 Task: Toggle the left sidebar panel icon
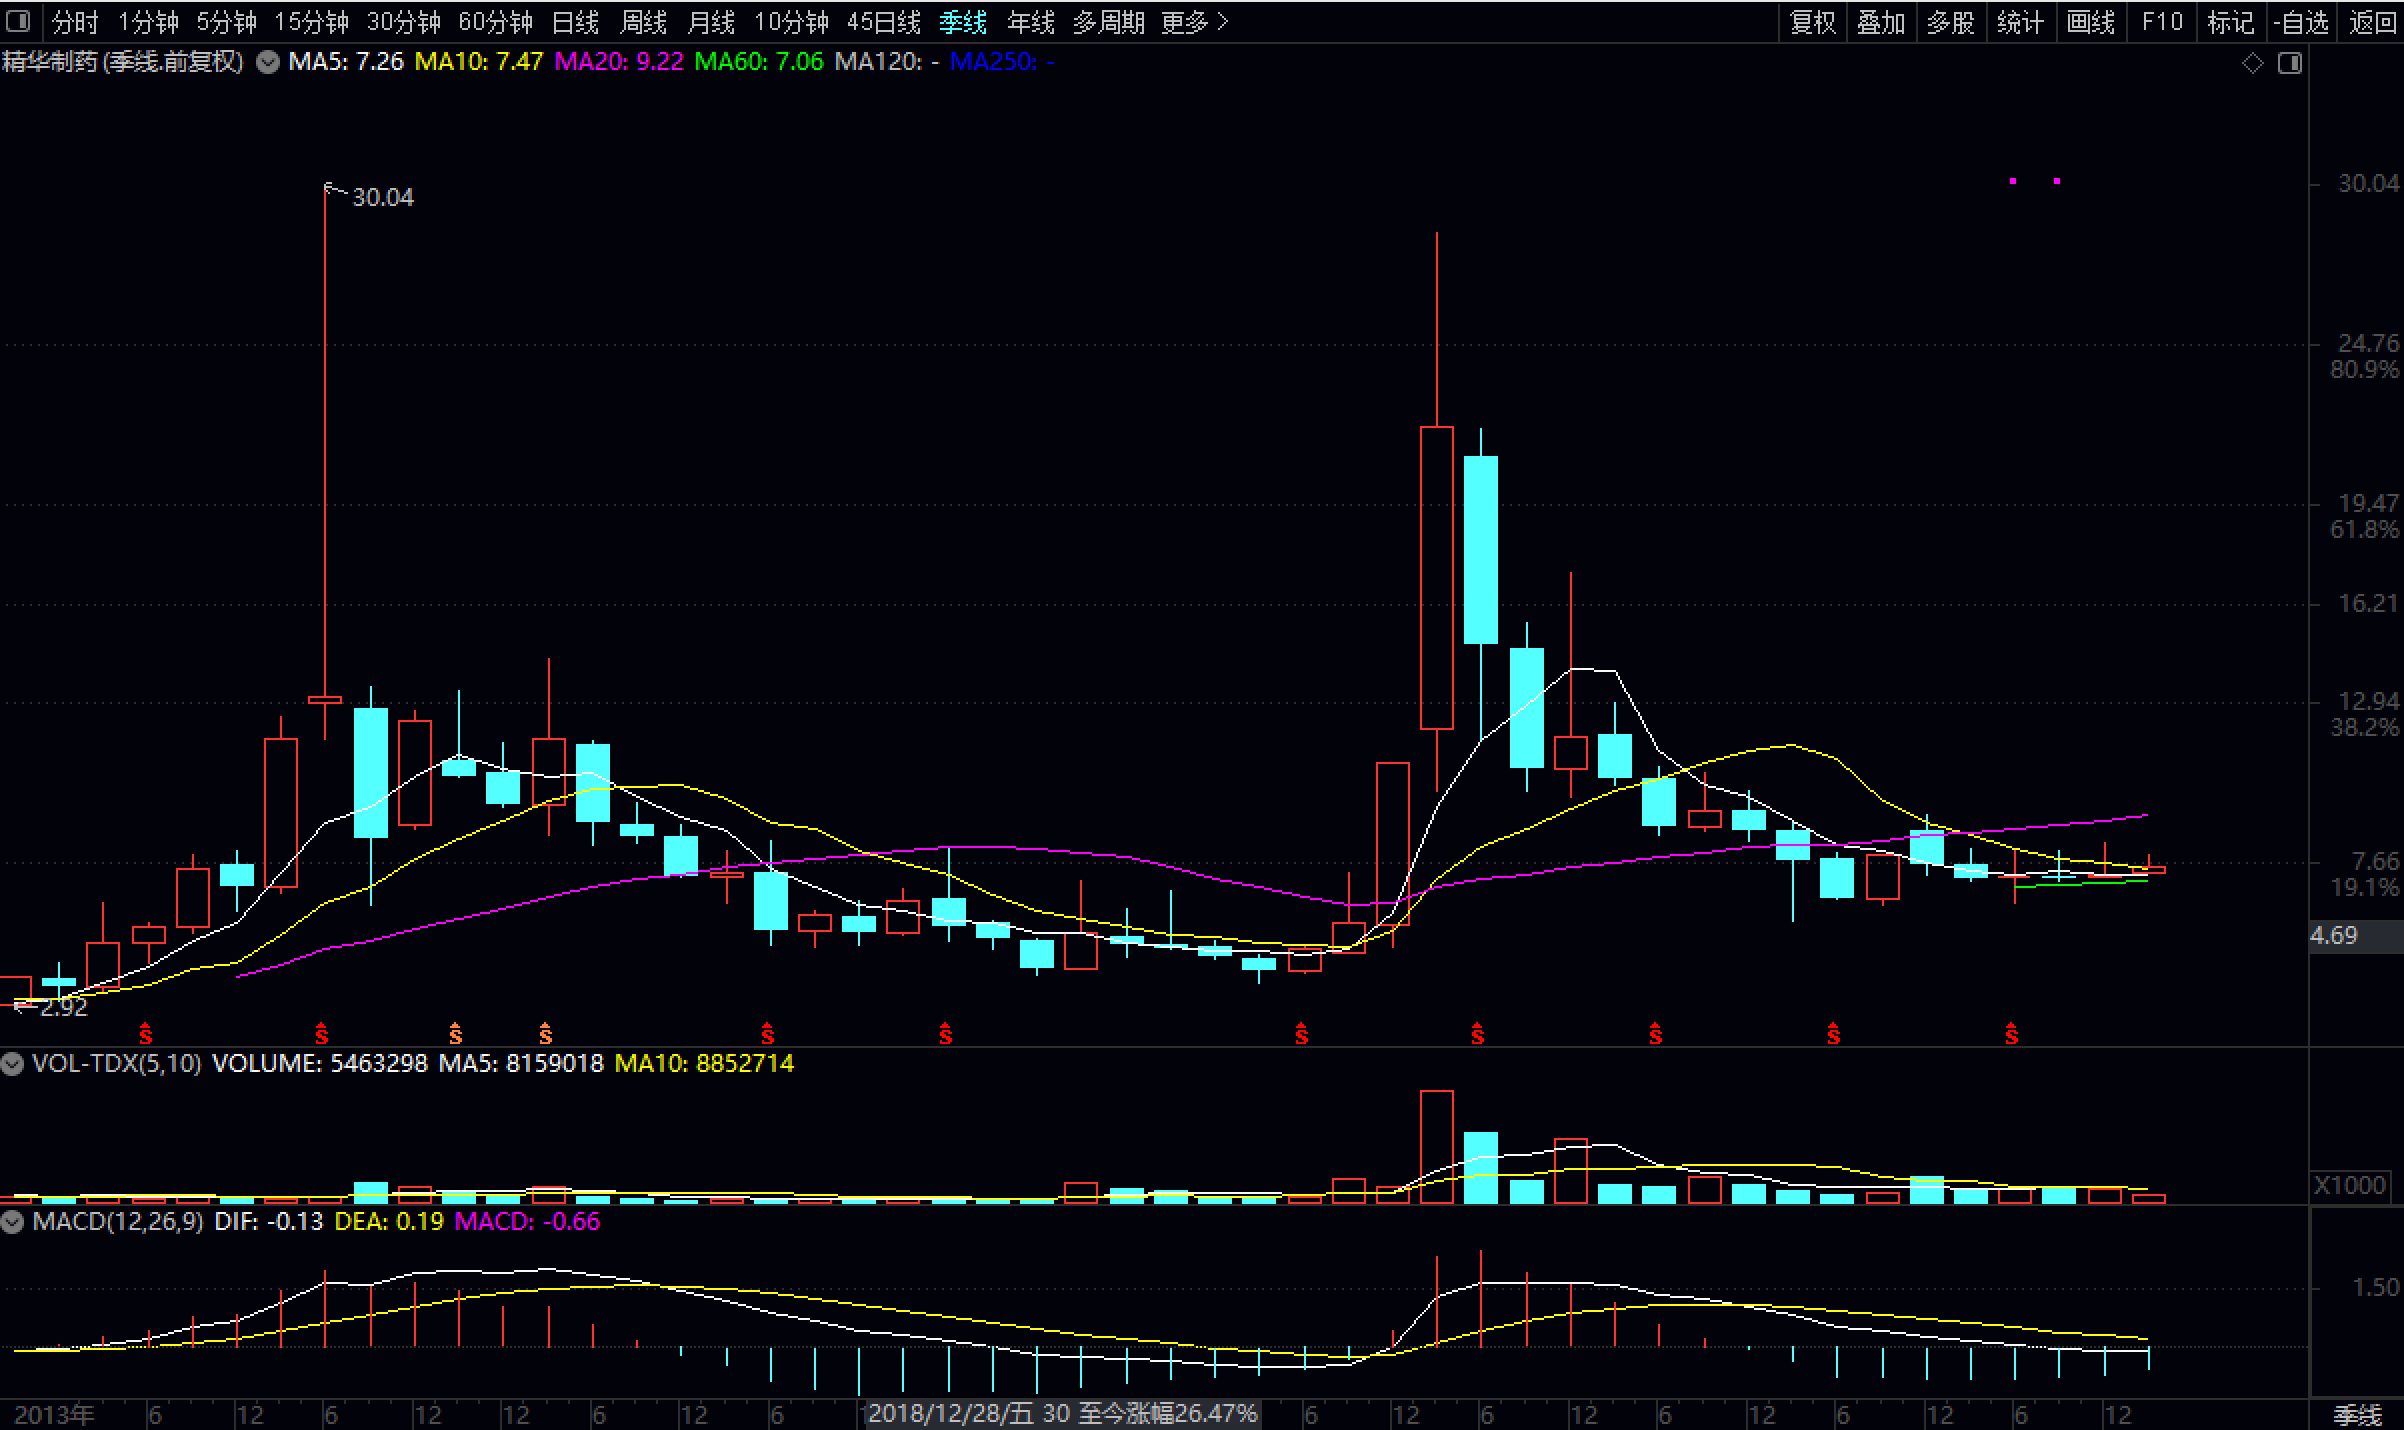(x=17, y=21)
